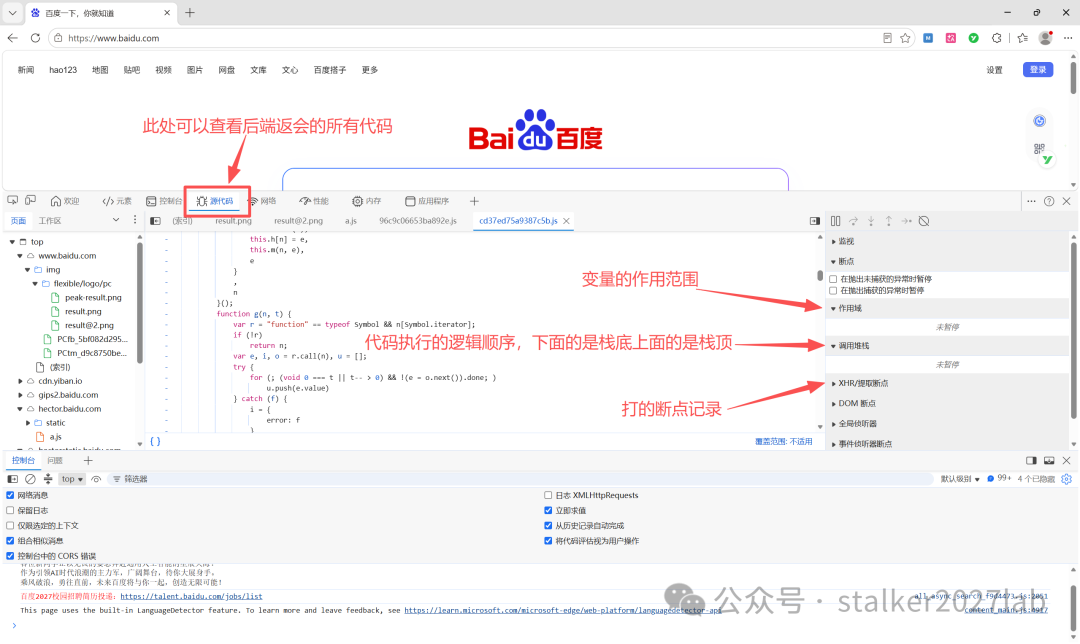The width and height of the screenshot is (1080, 644).
Task: Activate the DevTools inspect element picker
Action: (x=12, y=200)
